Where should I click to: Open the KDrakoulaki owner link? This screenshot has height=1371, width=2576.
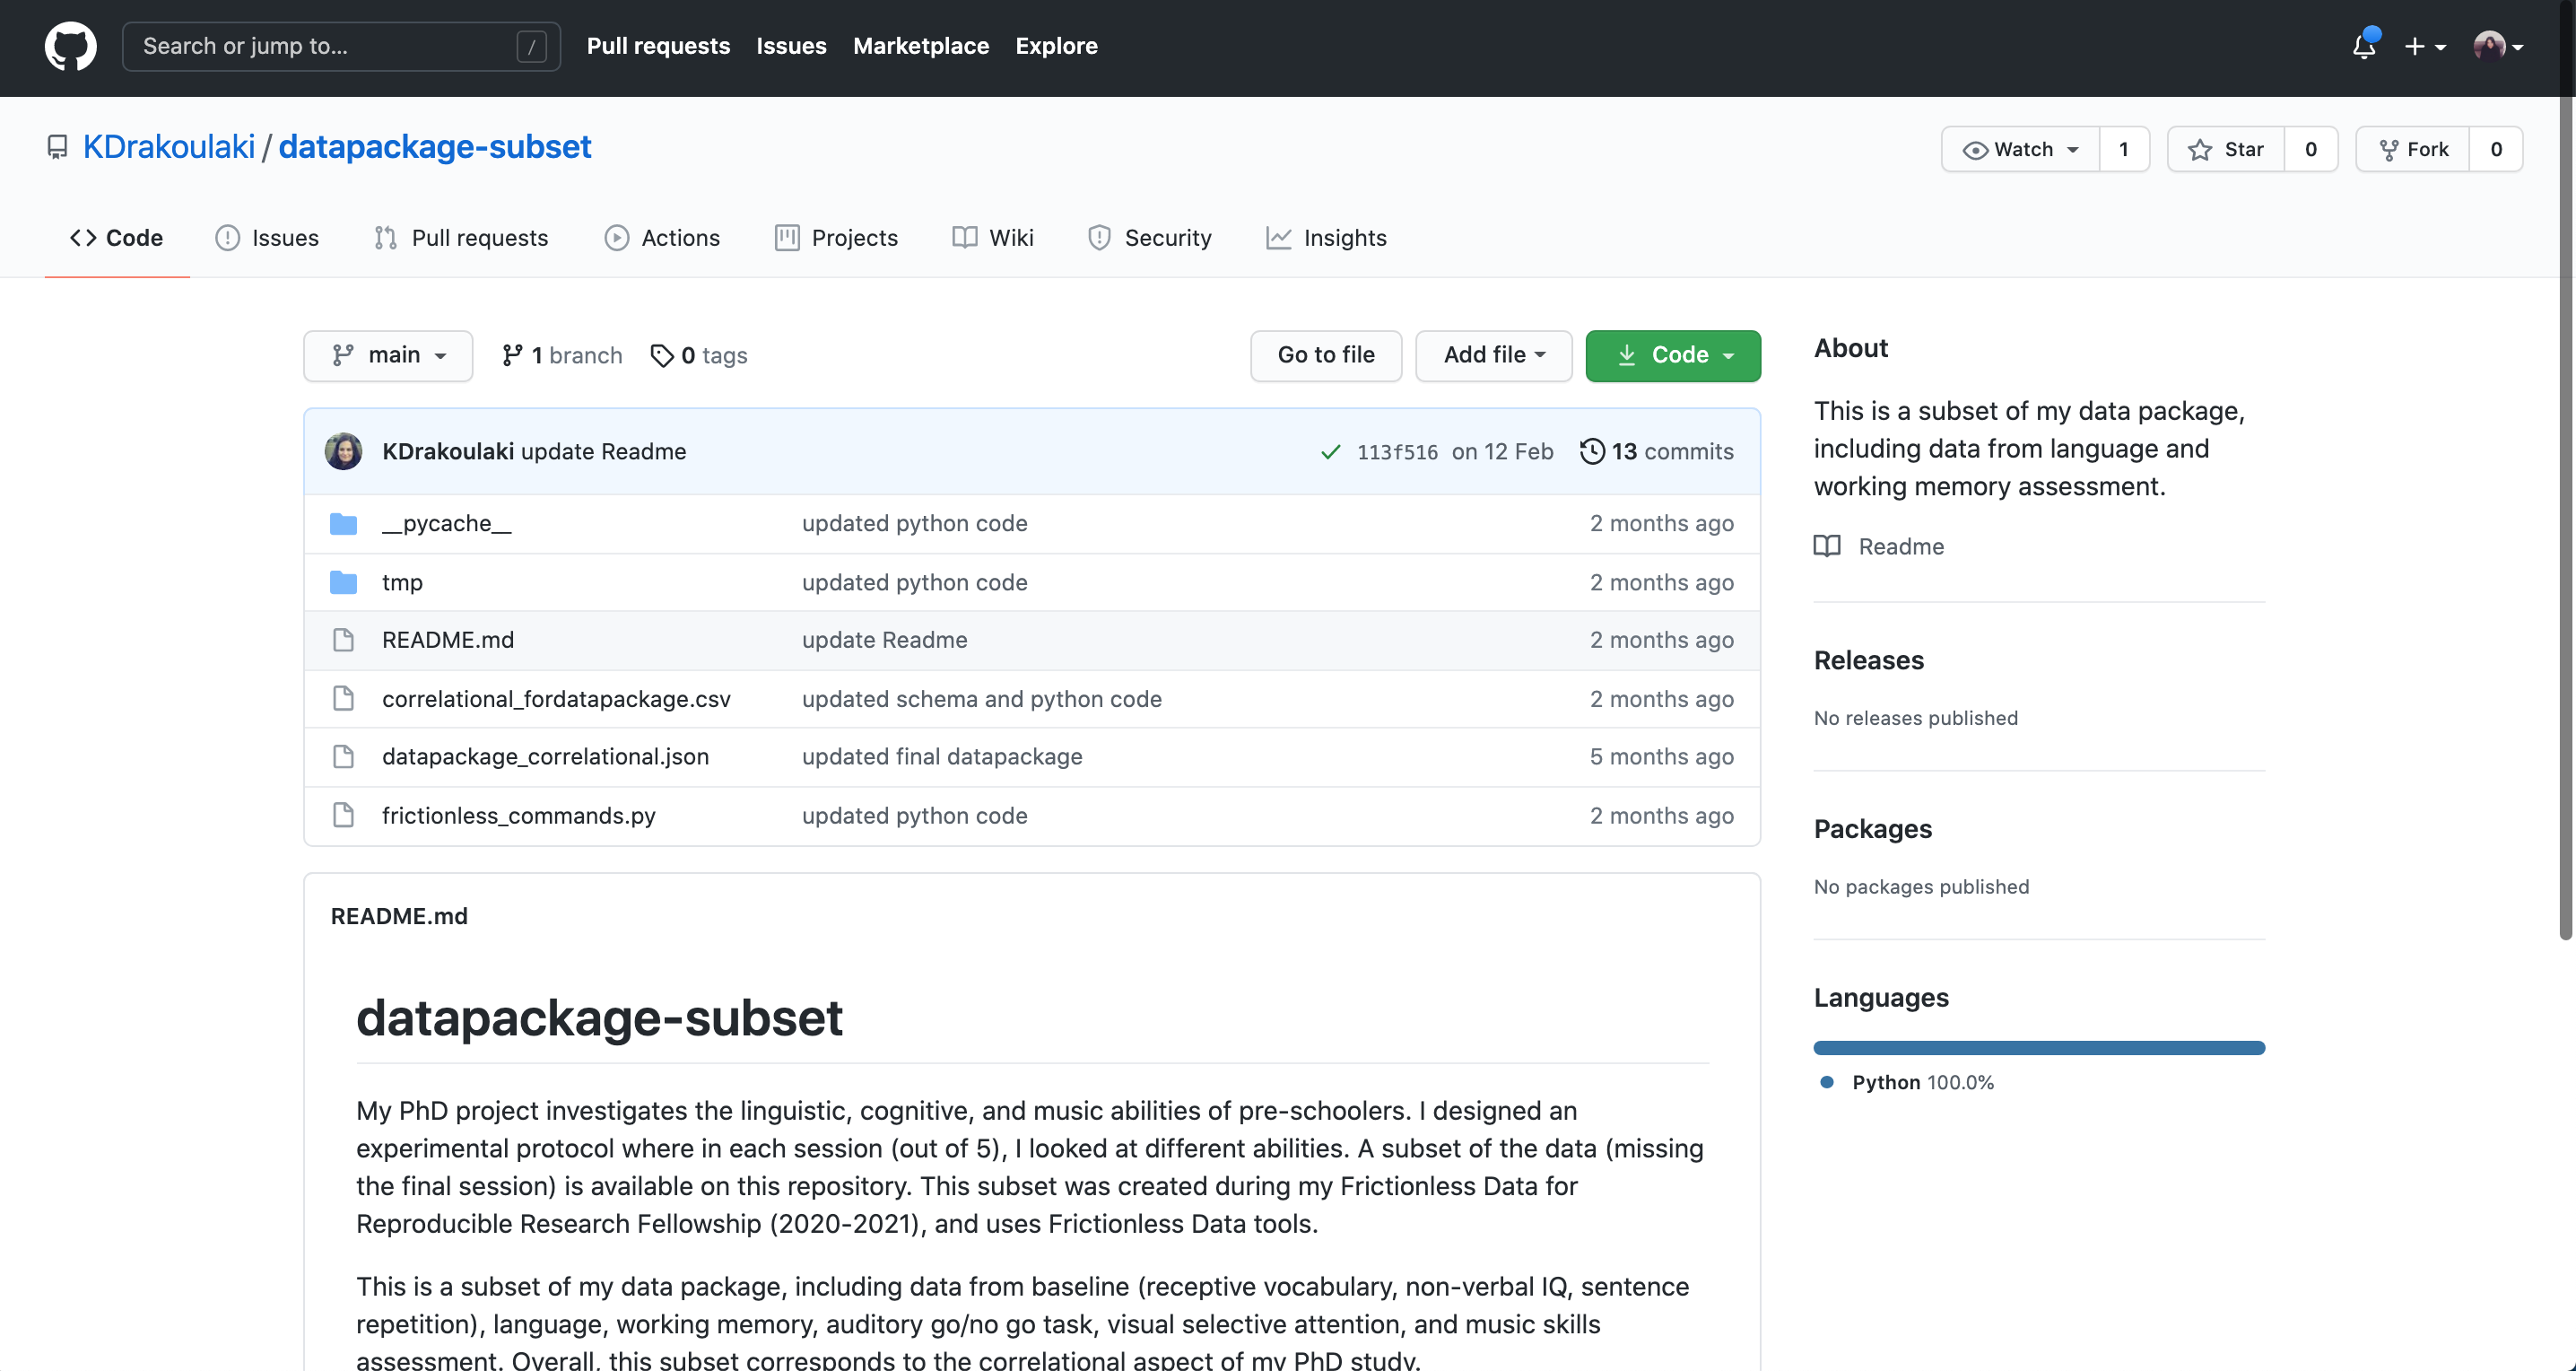pos(168,147)
